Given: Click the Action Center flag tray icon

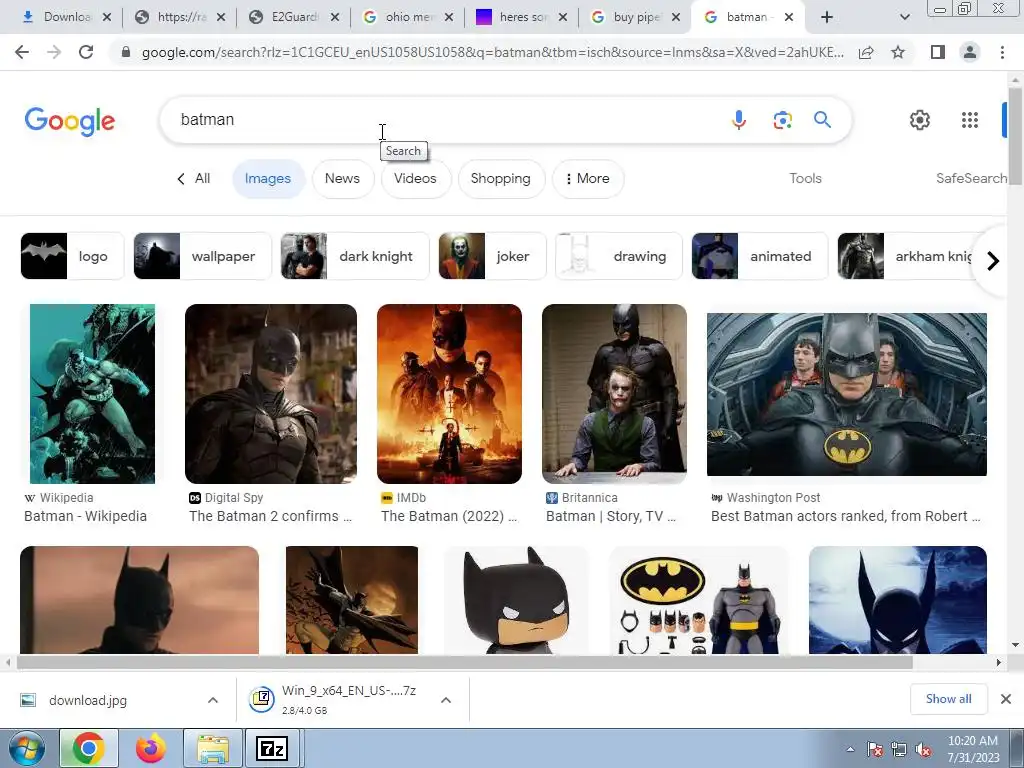Looking at the screenshot, I should (x=875, y=750).
